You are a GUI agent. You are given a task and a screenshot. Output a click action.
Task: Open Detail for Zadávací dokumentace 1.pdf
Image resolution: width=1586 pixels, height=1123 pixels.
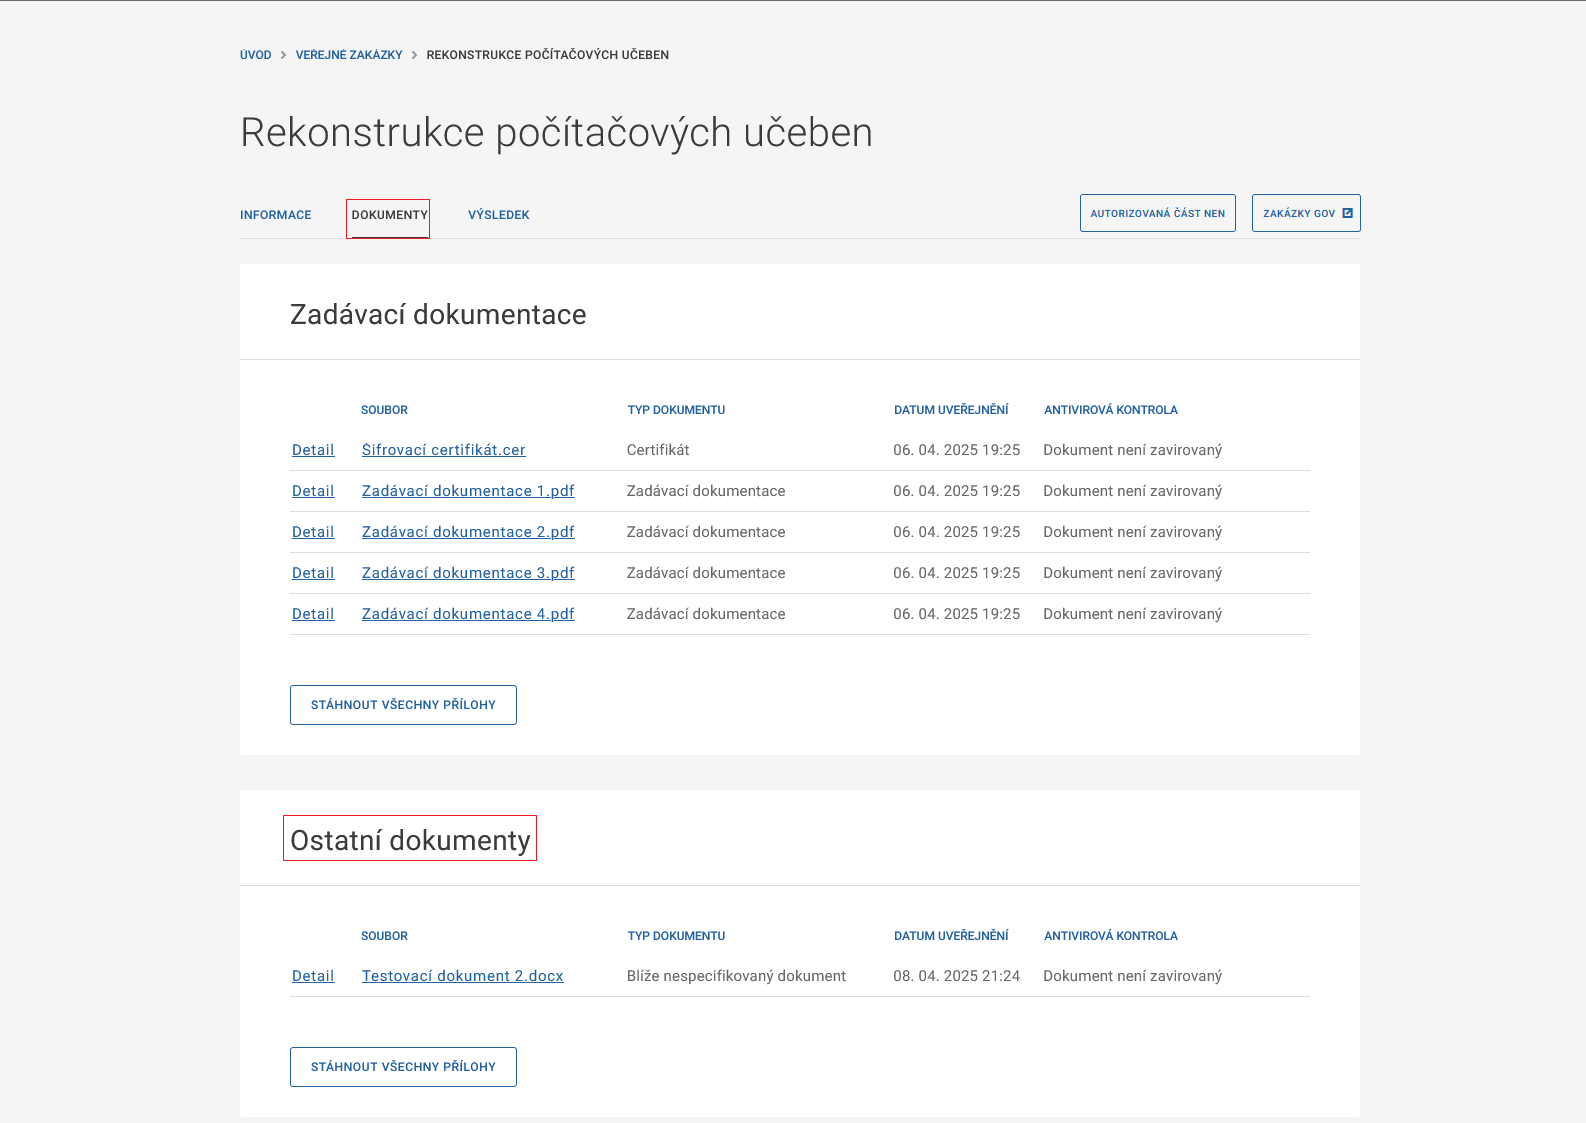click(313, 491)
